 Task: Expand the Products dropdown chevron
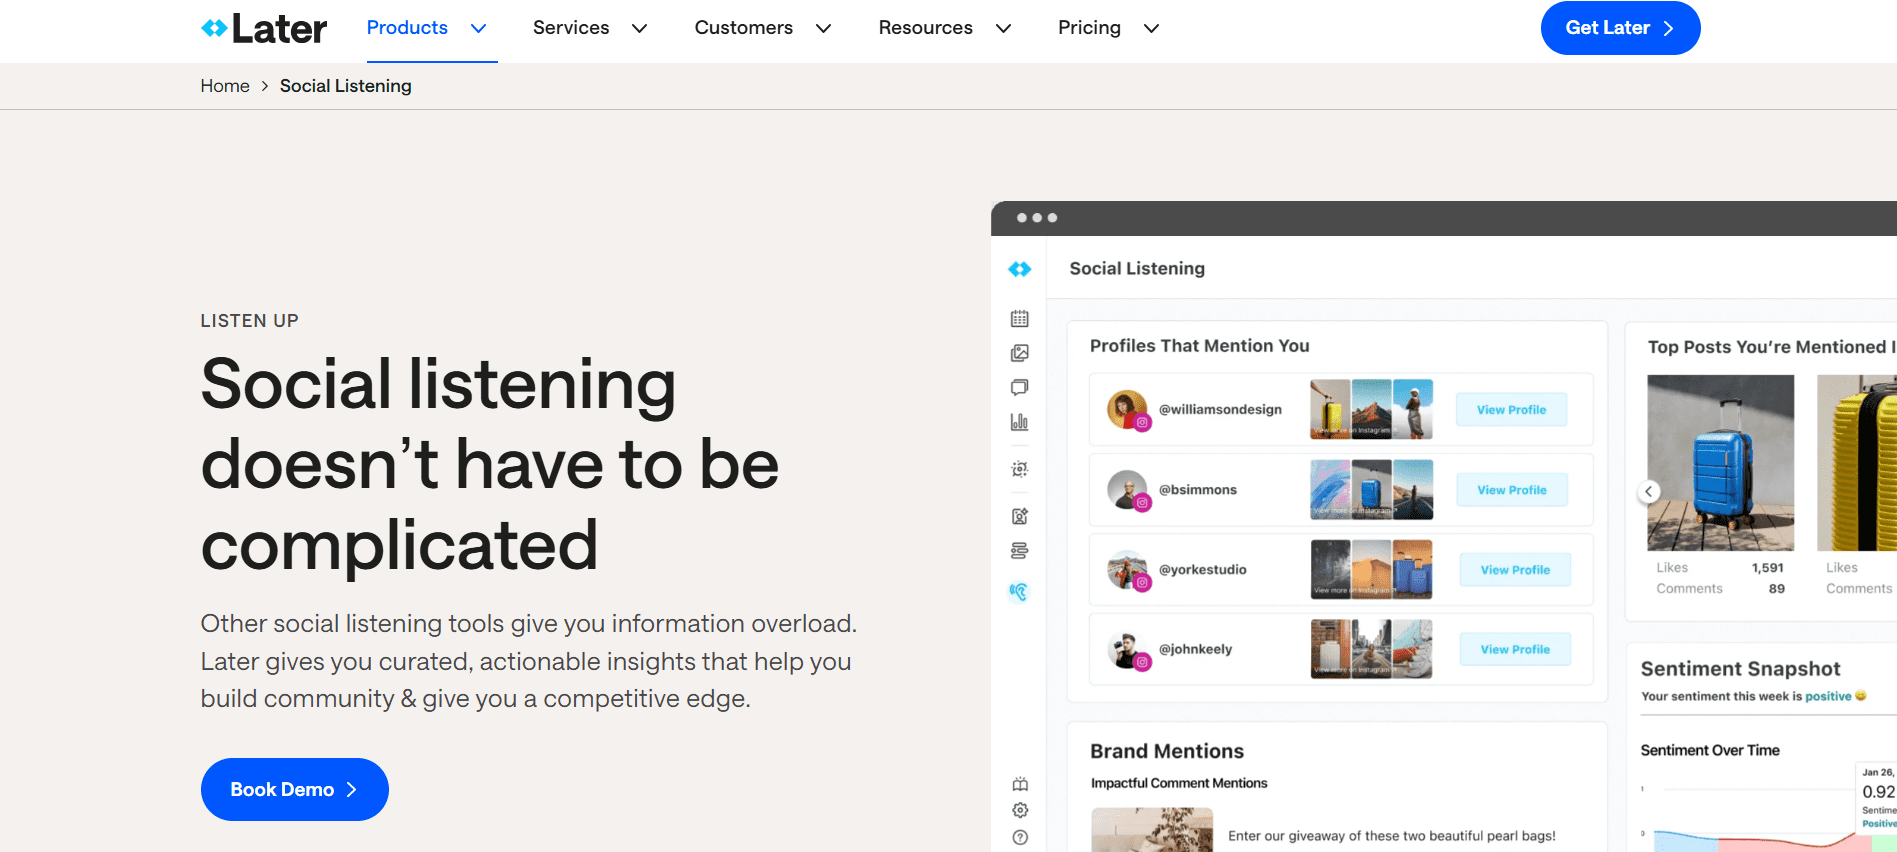479,28
